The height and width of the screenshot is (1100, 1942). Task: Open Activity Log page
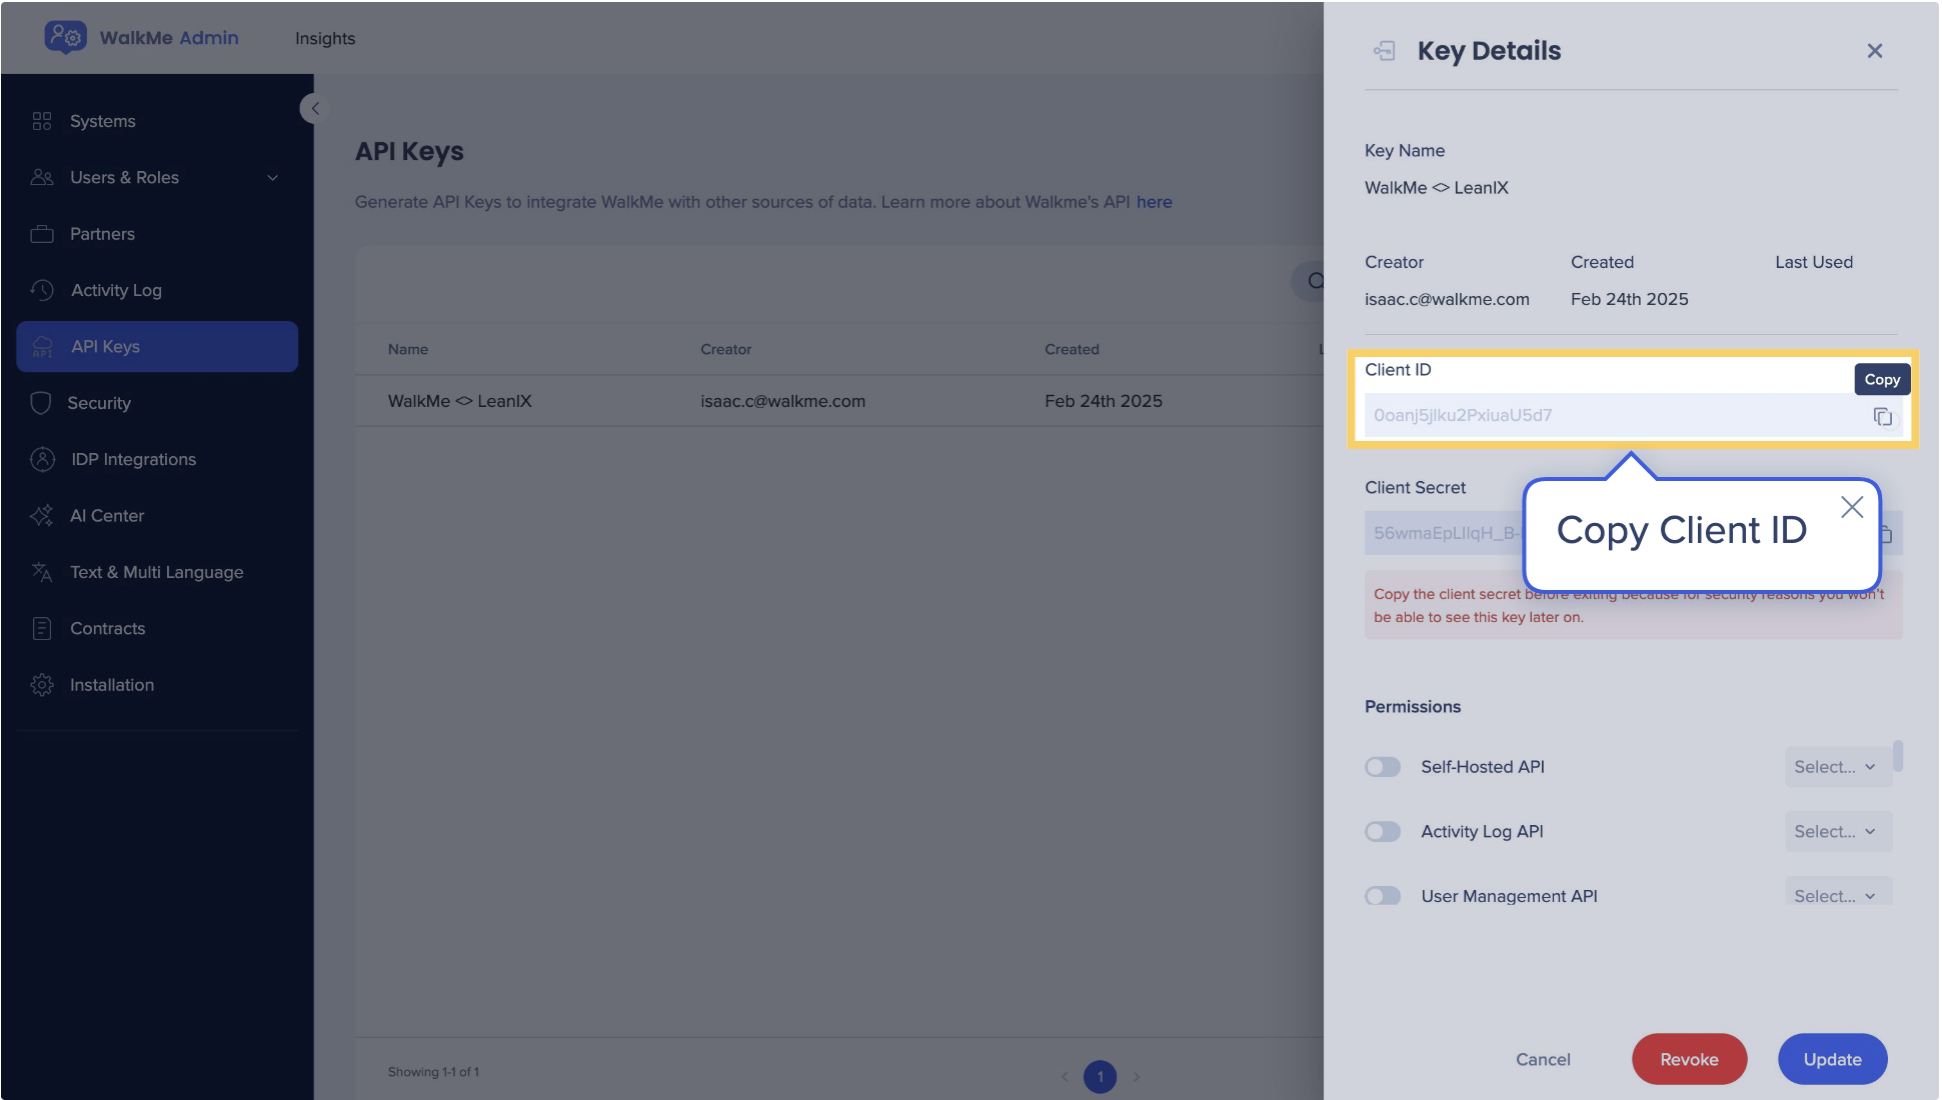pyautogui.click(x=157, y=290)
